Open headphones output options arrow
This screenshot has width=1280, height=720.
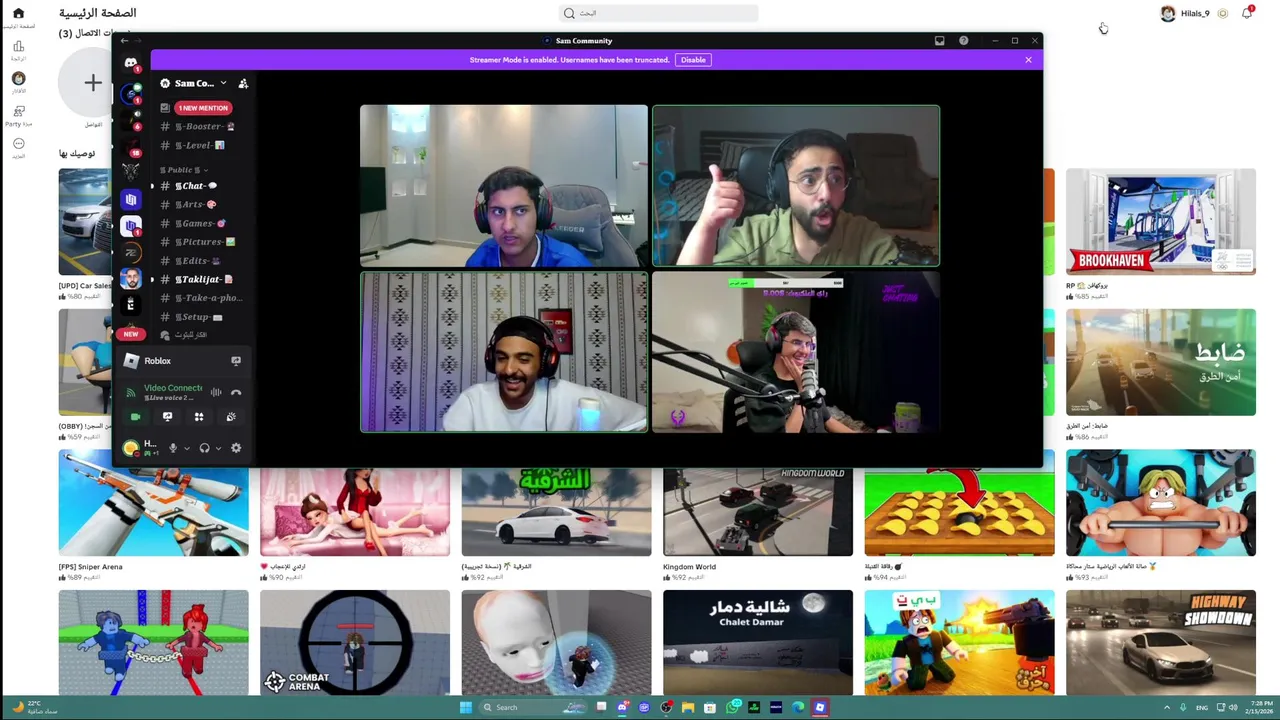(x=218, y=448)
